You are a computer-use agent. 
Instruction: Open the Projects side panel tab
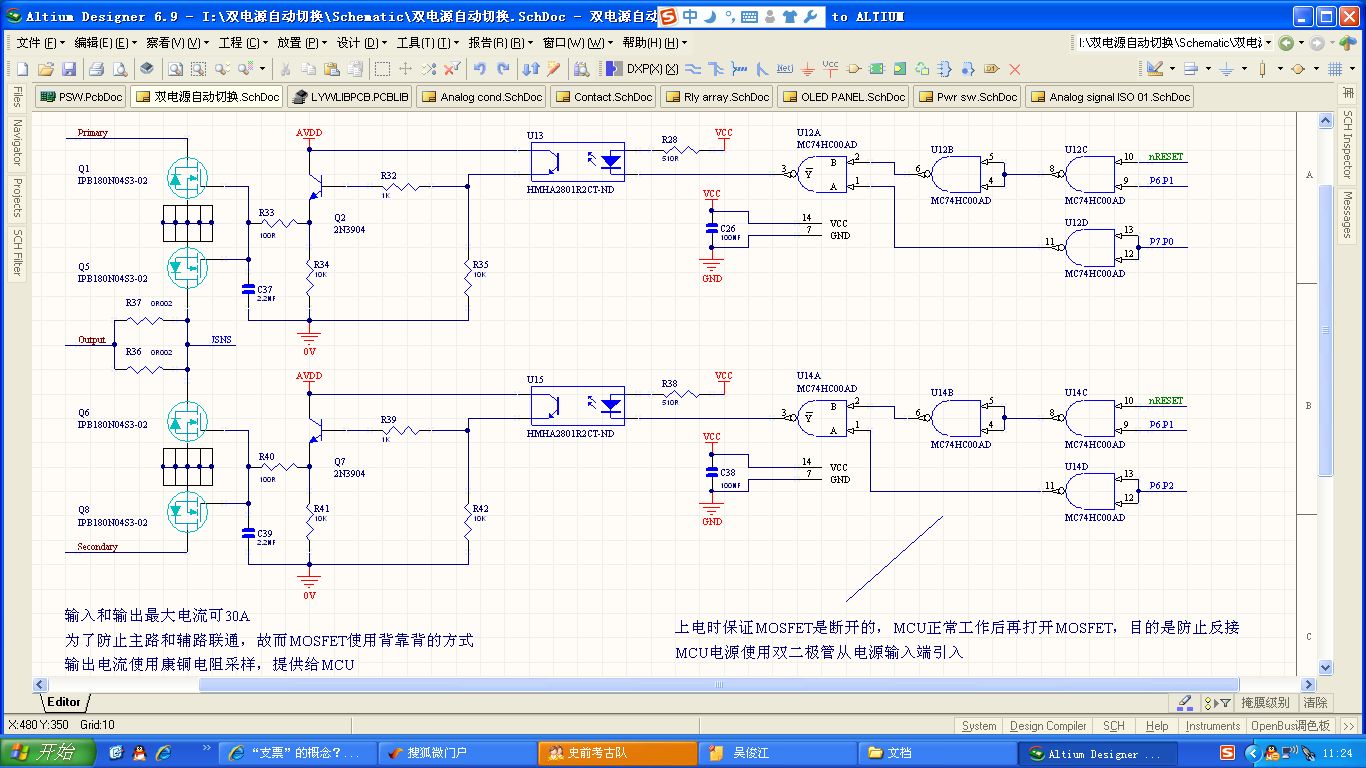pos(17,197)
